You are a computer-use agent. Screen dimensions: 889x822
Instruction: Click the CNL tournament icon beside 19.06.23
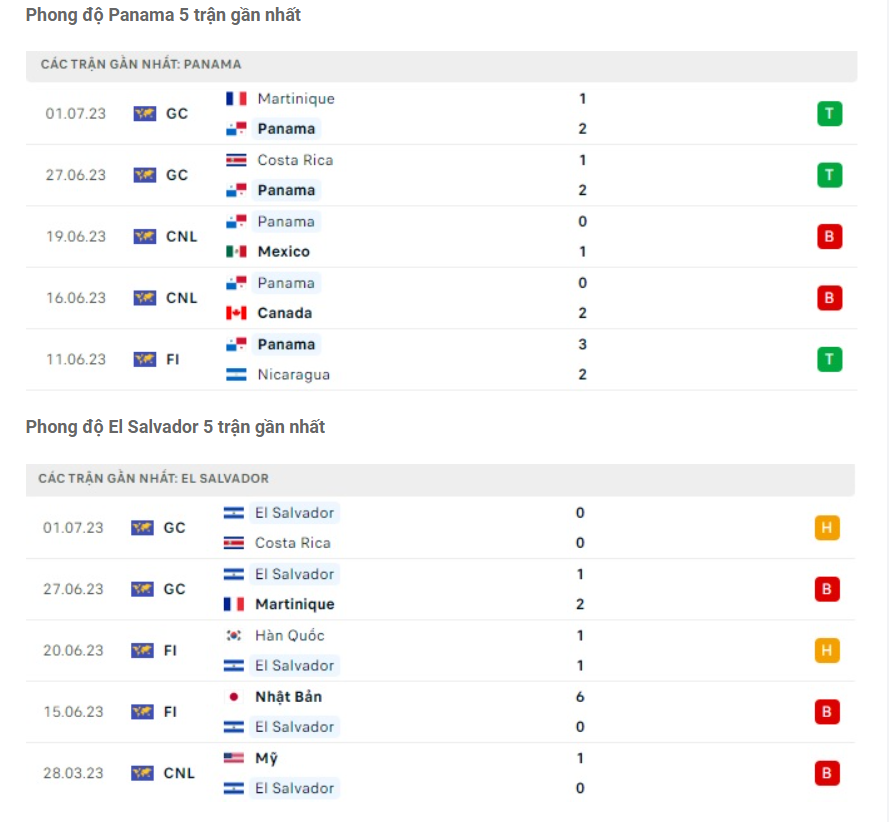tap(144, 236)
